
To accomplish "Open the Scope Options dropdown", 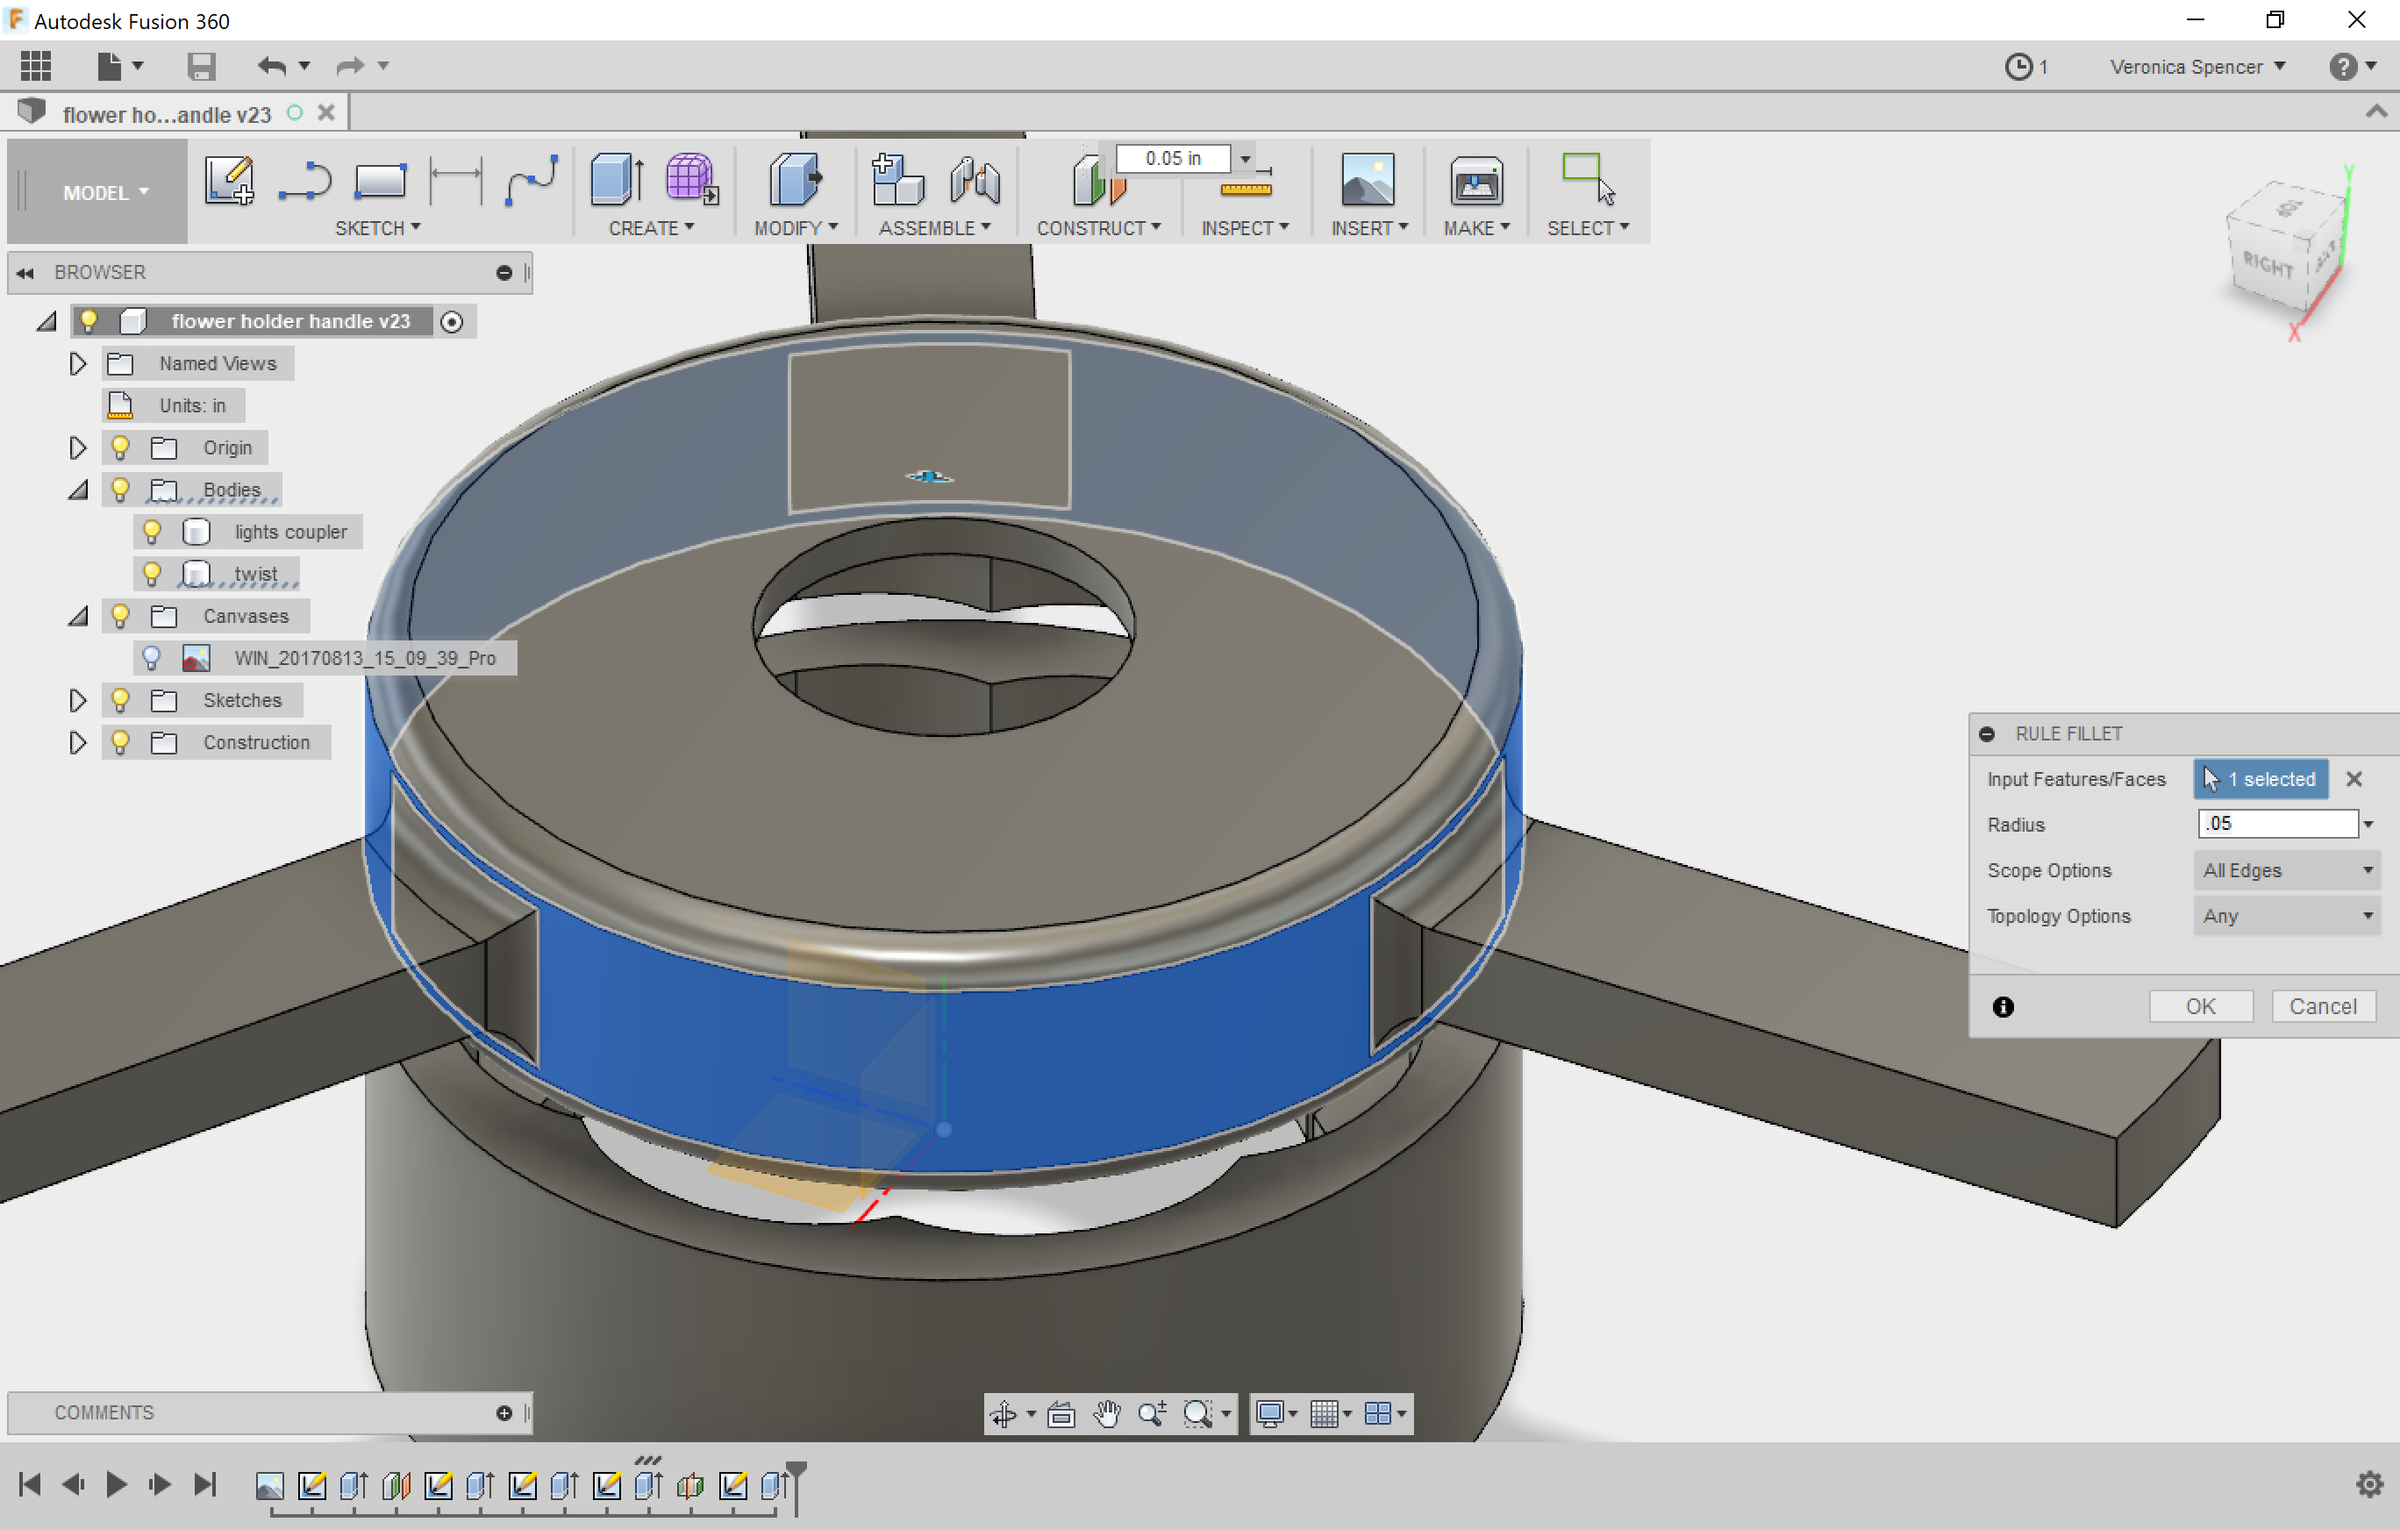I will tap(2287, 870).
